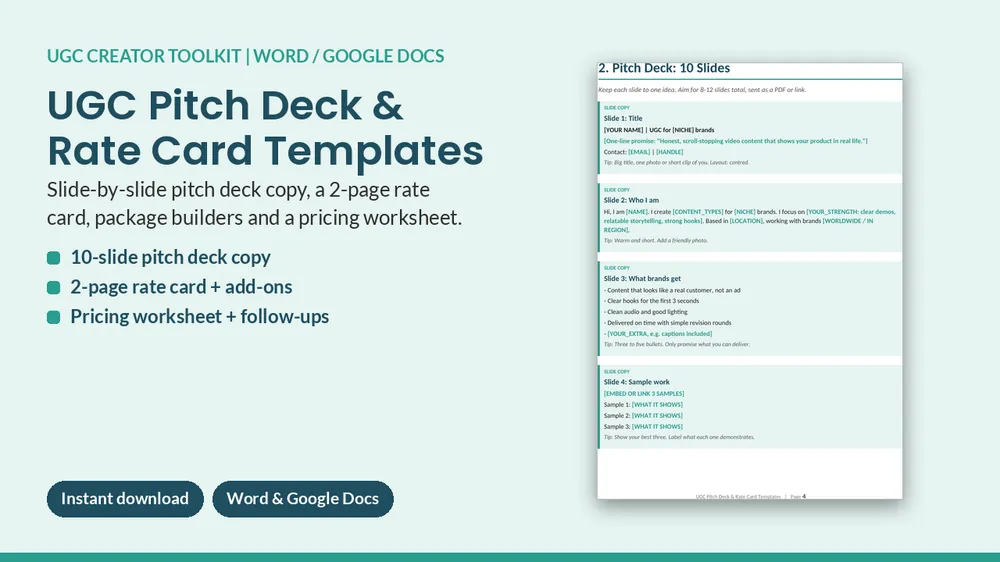Click the 'UGC Pitch Deck & Rate Card Templates' main title
This screenshot has width=1000, height=562.
[x=265, y=128]
